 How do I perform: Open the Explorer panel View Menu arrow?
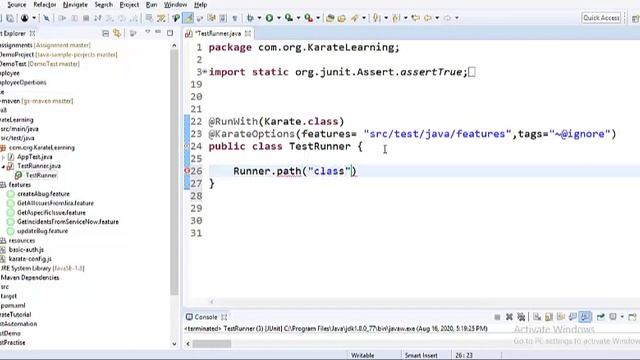pyautogui.click(x=147, y=32)
